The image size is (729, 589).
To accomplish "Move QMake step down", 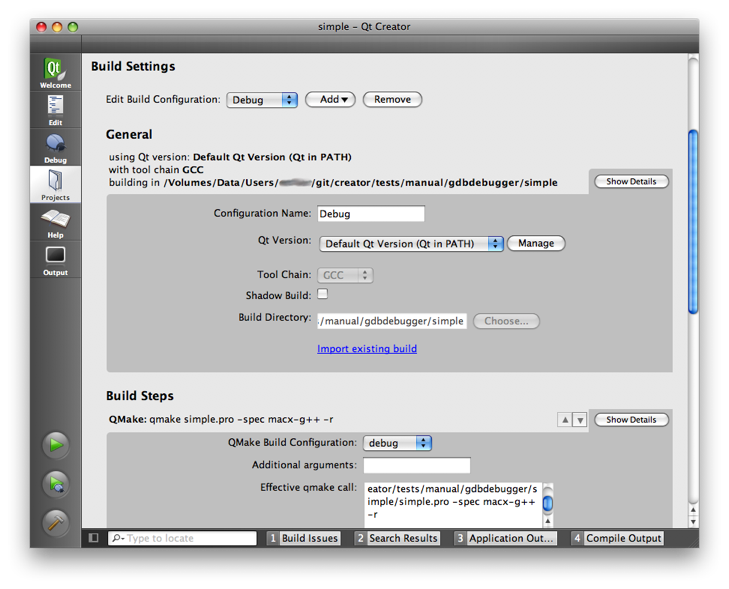I will pos(580,420).
